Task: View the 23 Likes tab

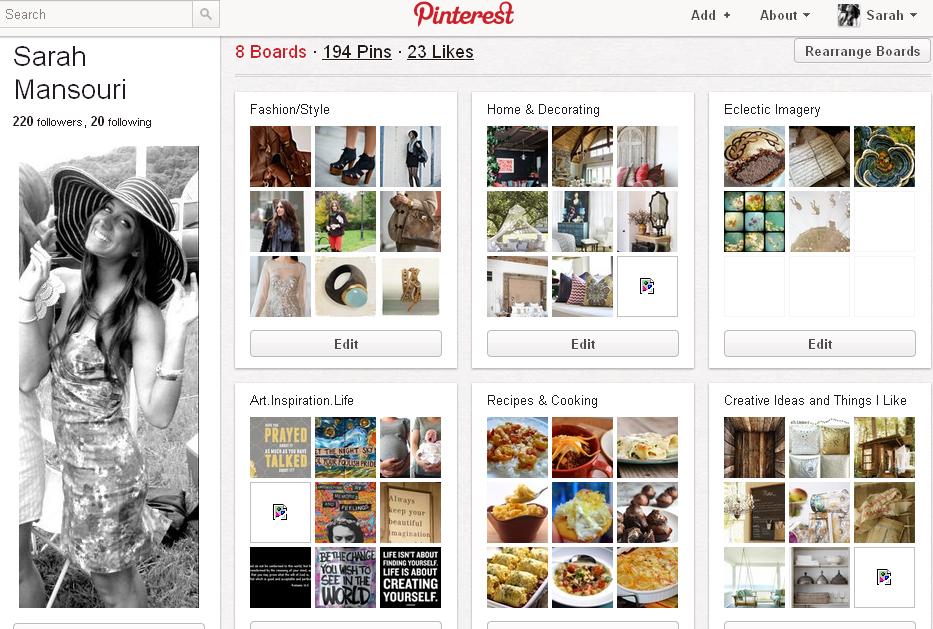Action: (440, 52)
